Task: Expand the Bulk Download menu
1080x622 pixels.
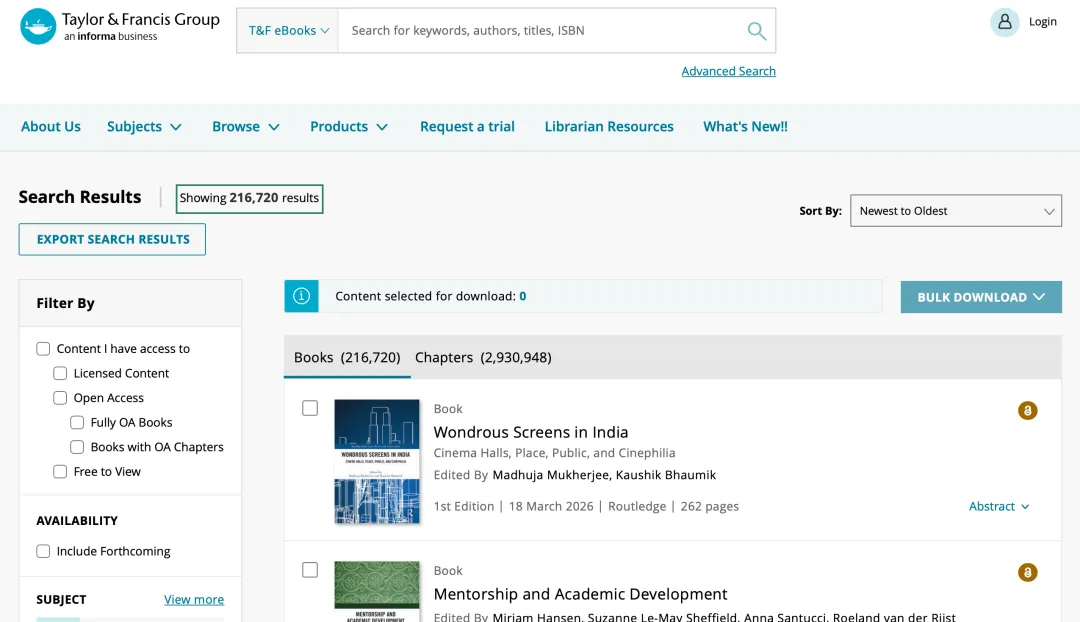Action: click(980, 297)
